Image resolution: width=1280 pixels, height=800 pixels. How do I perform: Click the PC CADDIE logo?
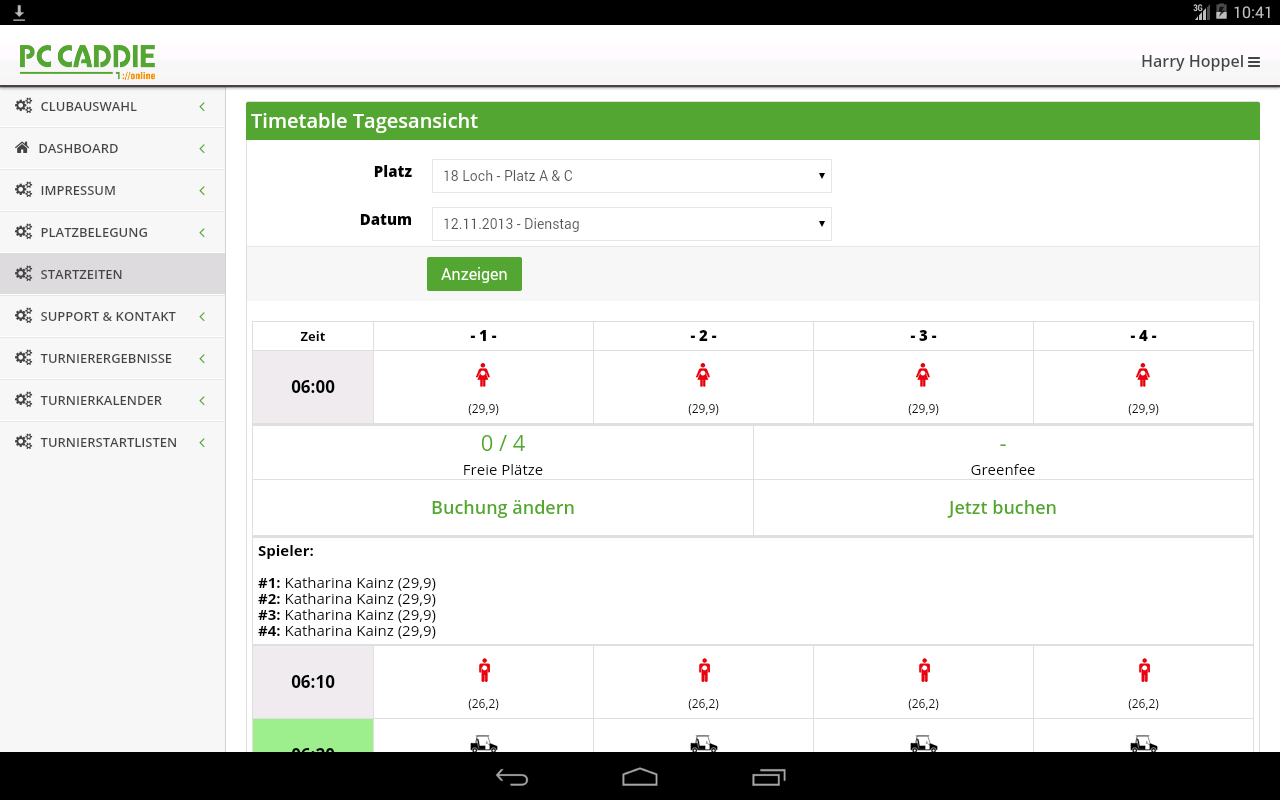coord(87,60)
